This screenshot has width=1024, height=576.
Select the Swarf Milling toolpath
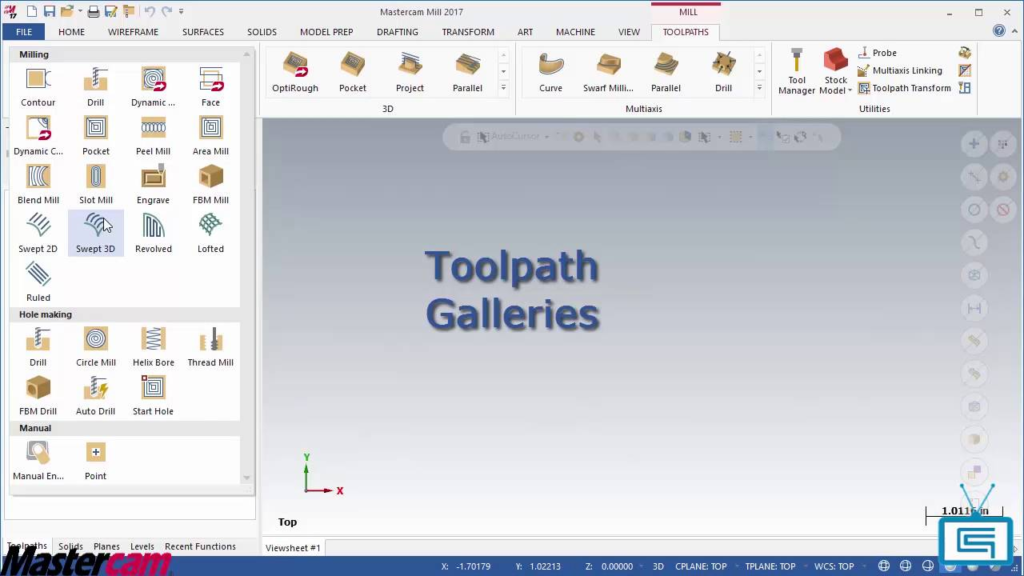pyautogui.click(x=608, y=72)
